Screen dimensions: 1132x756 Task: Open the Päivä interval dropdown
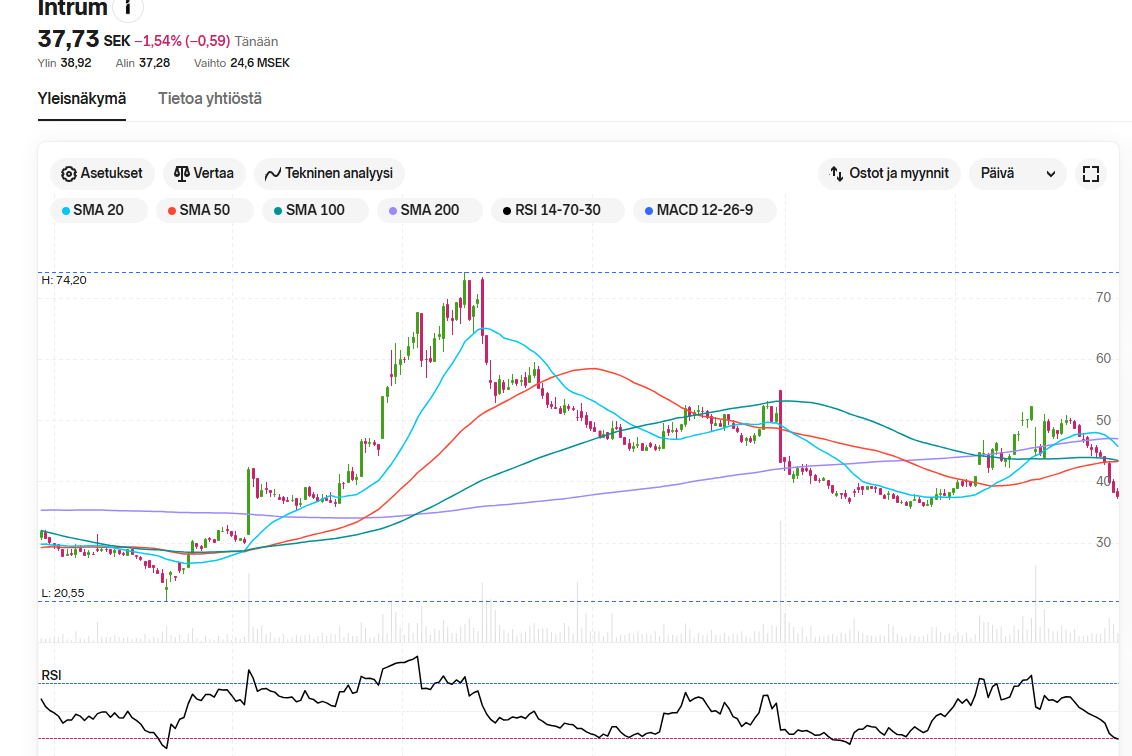pyautogui.click(x=1016, y=174)
